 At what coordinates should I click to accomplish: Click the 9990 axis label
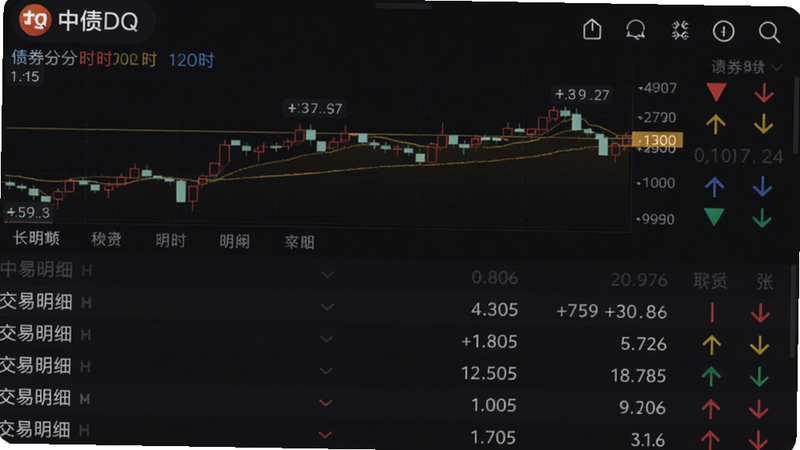(x=656, y=219)
